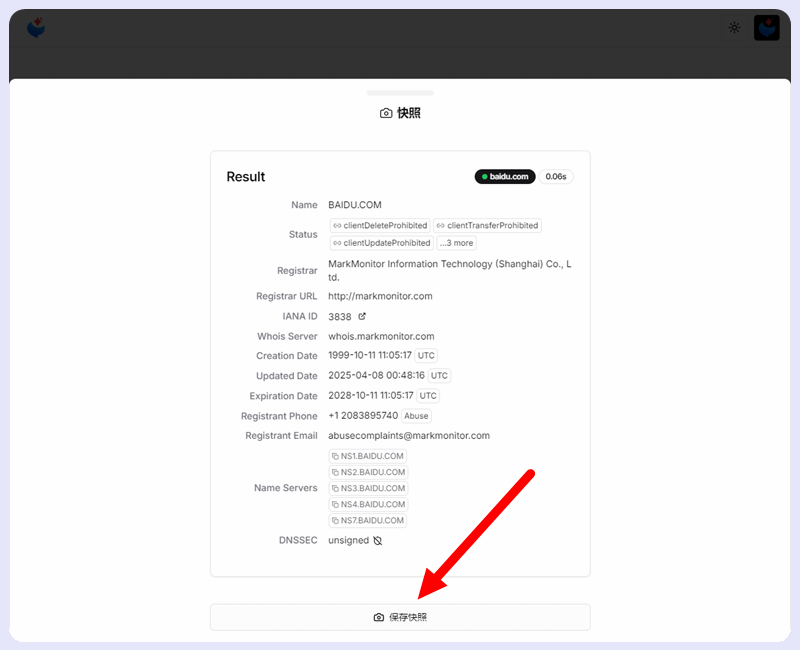This screenshot has width=800, height=650.
Task: Copy the NS1.BAIDU.COM name server
Action: click(x=367, y=456)
